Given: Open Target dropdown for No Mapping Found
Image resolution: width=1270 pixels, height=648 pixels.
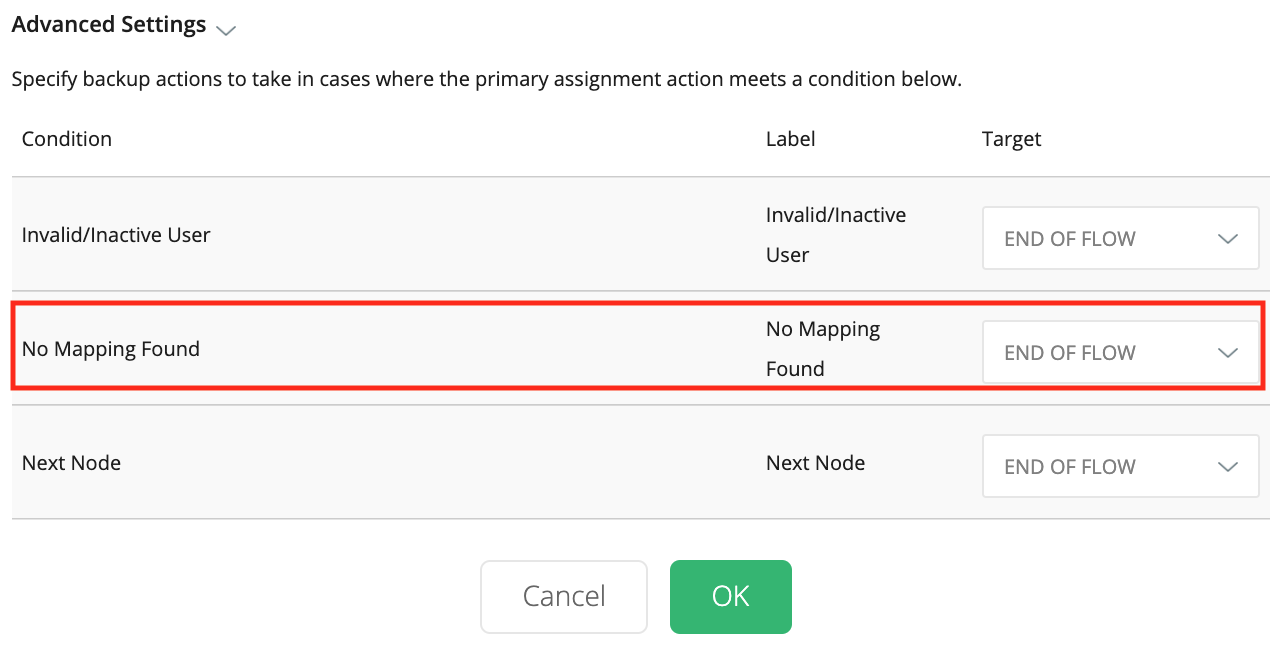Looking at the screenshot, I should [1119, 353].
